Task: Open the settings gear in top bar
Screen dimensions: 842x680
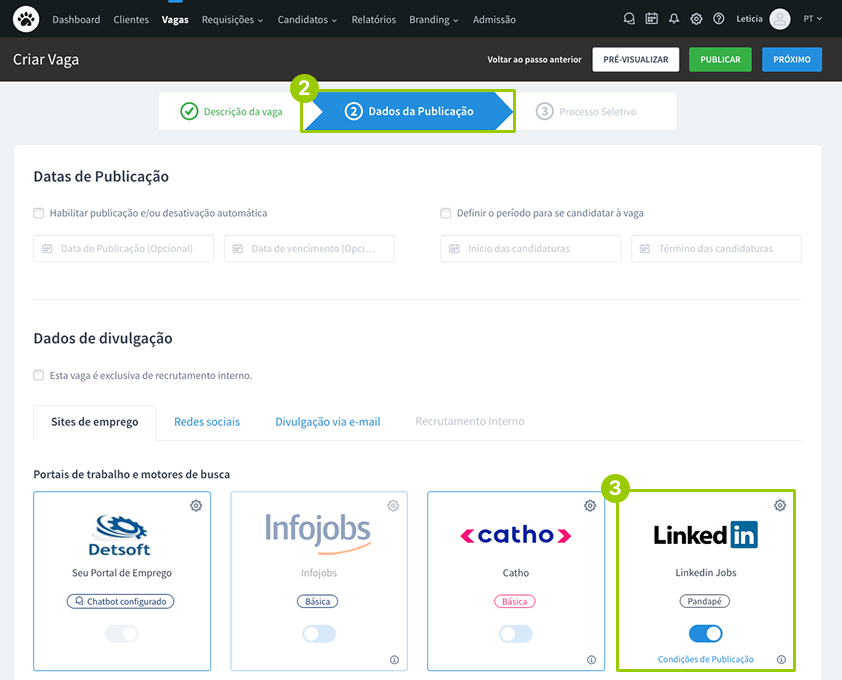Action: tap(696, 19)
